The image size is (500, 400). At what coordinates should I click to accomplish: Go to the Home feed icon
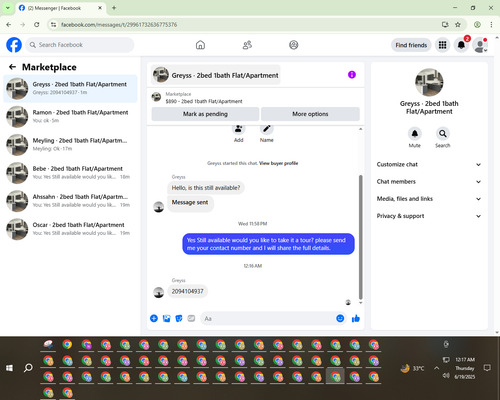200,45
